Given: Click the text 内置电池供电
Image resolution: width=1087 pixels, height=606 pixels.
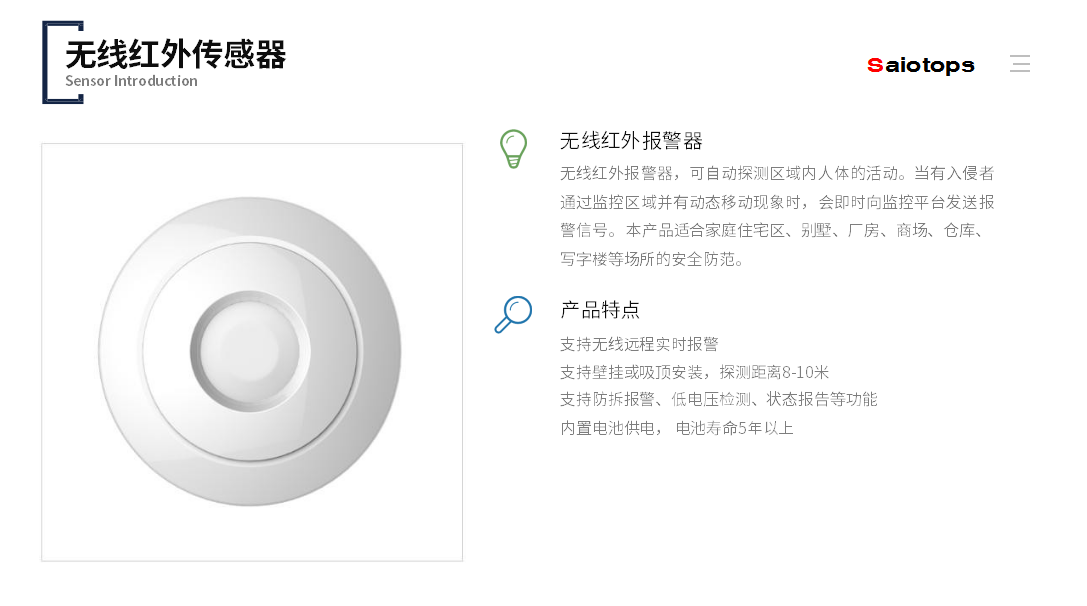Looking at the screenshot, I should (x=609, y=428).
